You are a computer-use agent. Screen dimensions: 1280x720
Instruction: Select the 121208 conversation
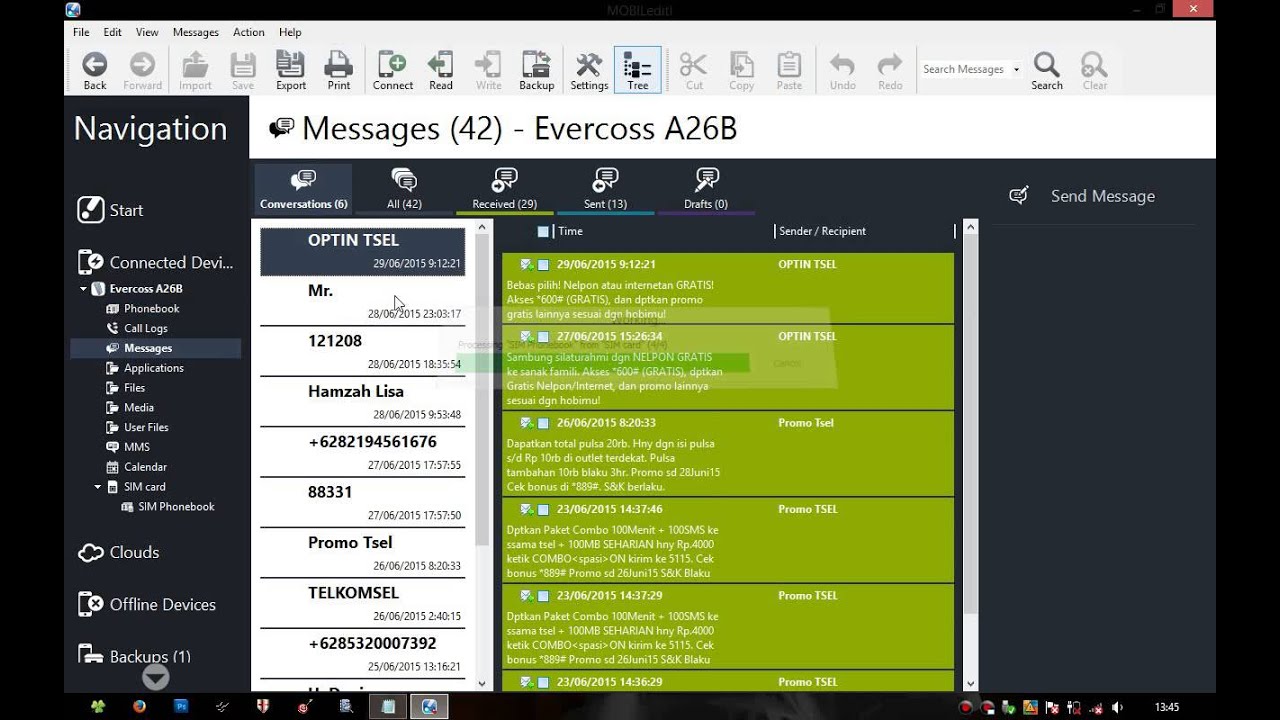[x=362, y=351]
